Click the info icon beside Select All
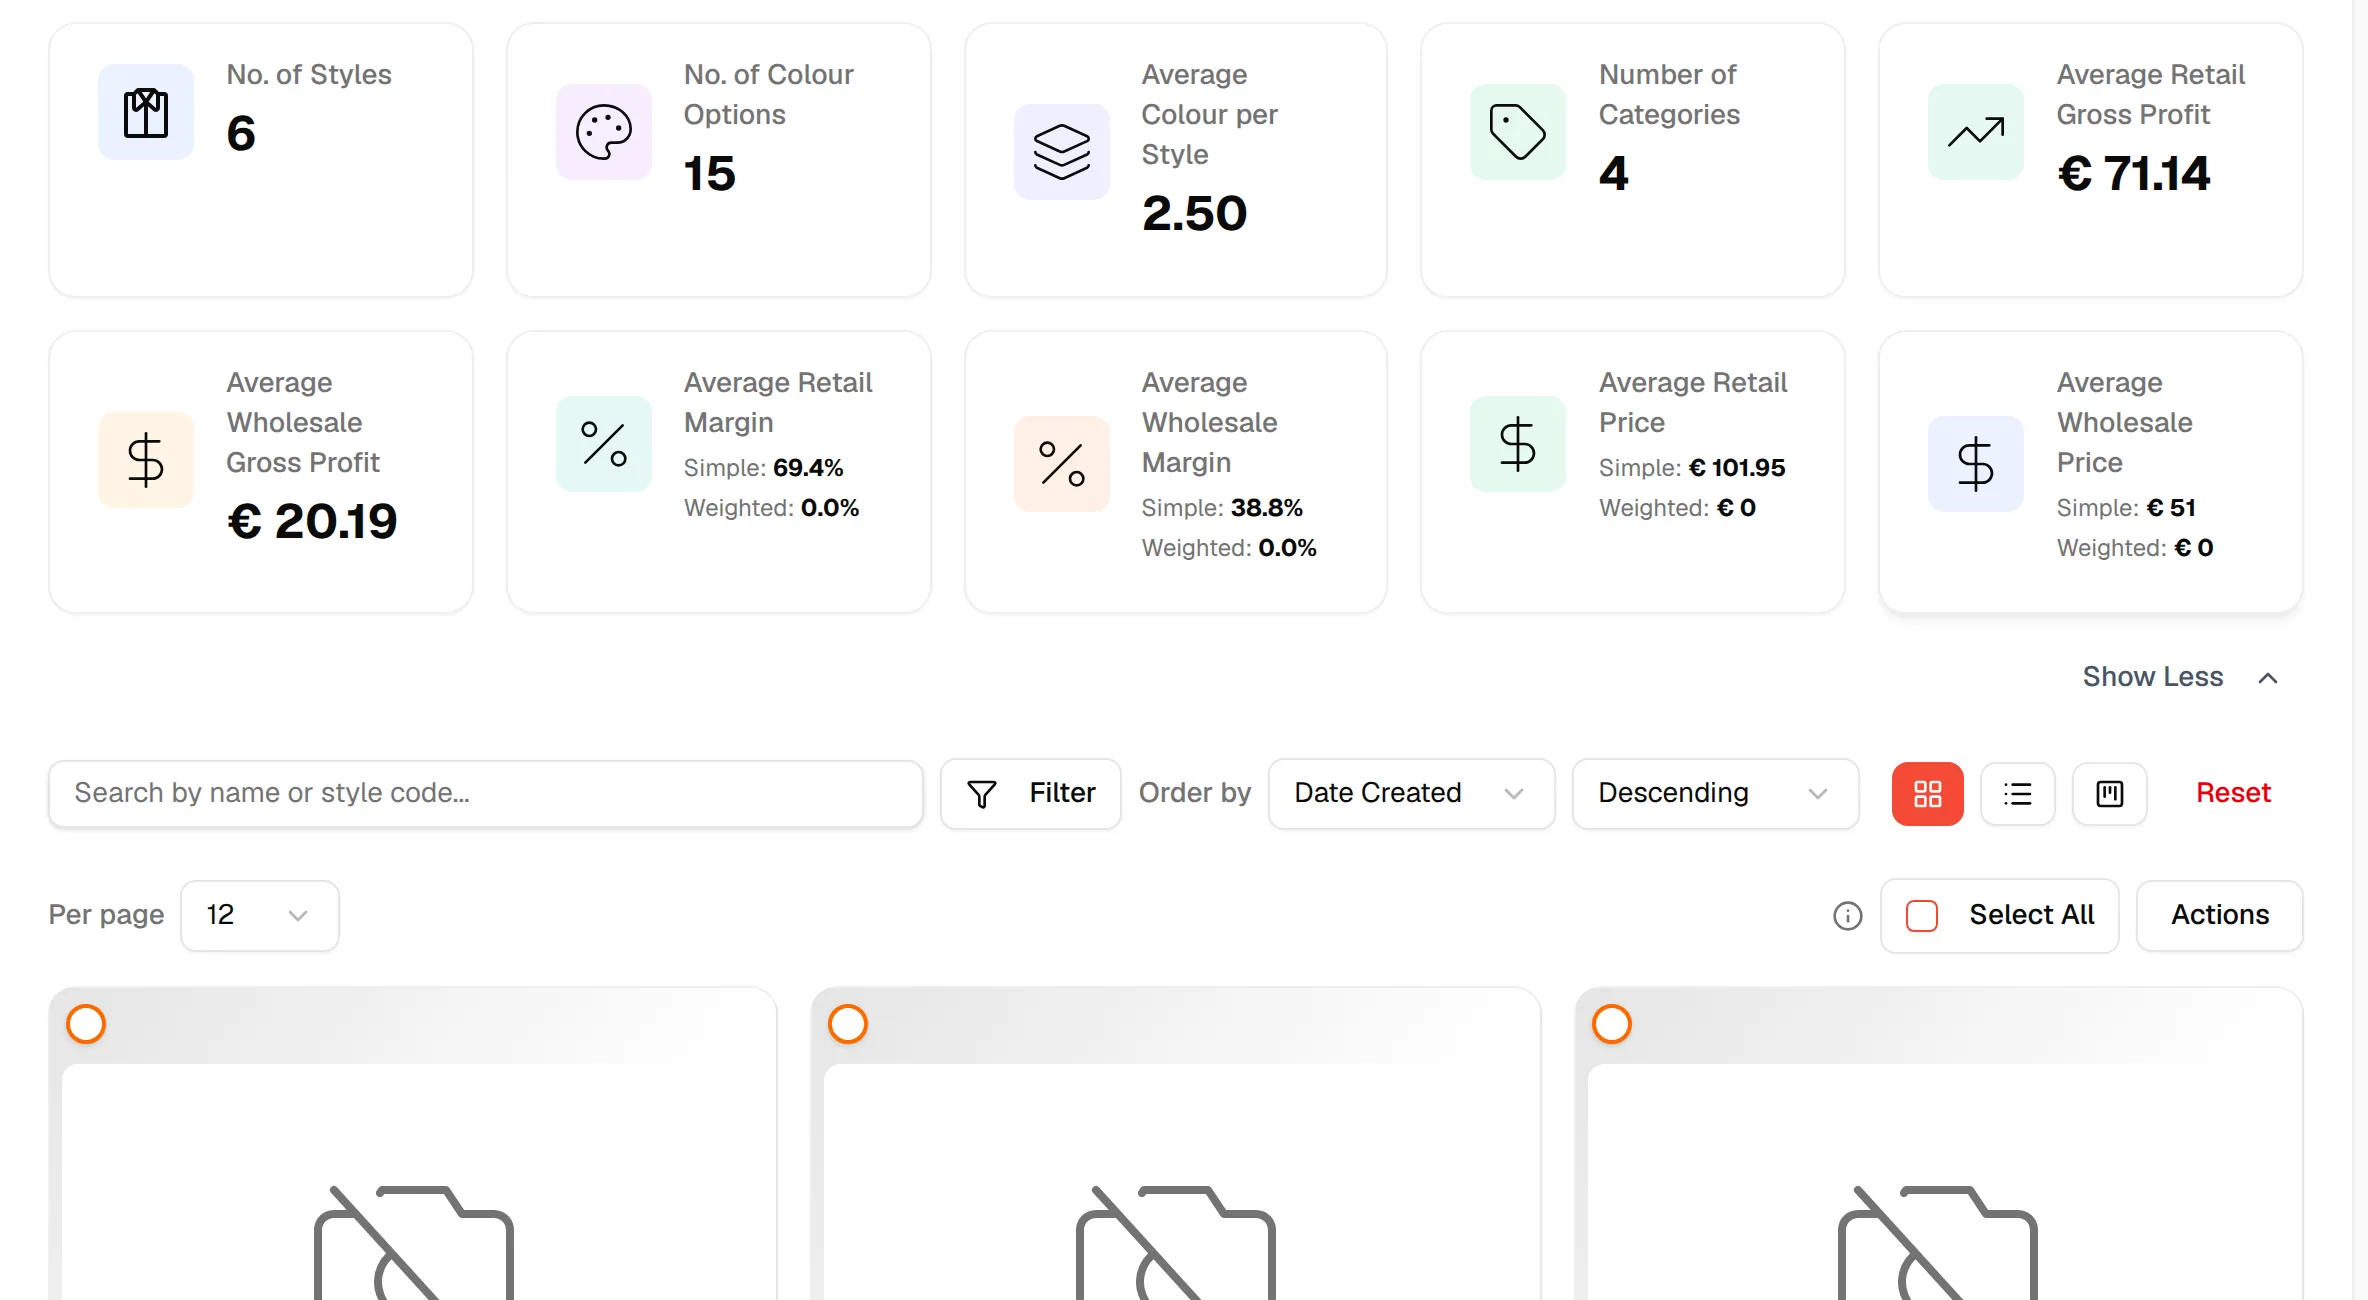The width and height of the screenshot is (2368, 1300). point(1848,916)
